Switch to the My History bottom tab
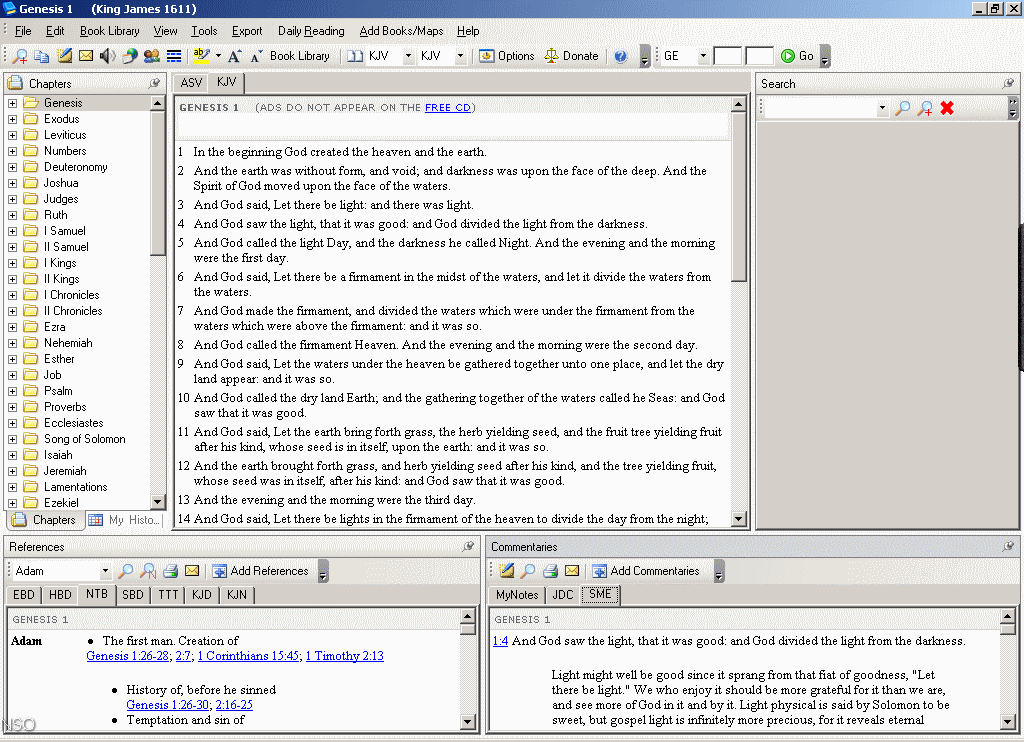The width and height of the screenshot is (1024, 742). click(124, 520)
